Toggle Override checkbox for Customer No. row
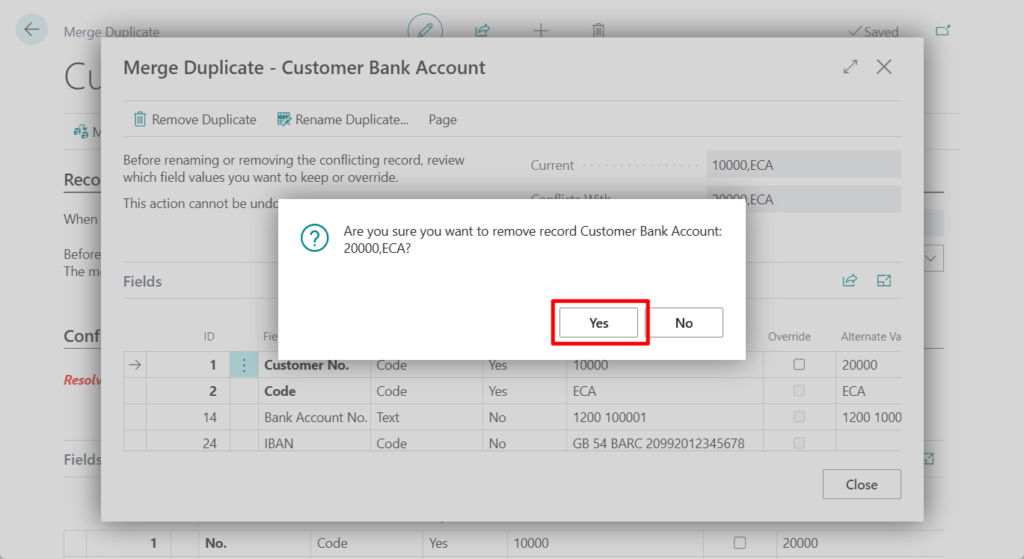The width and height of the screenshot is (1024, 559). coord(799,365)
